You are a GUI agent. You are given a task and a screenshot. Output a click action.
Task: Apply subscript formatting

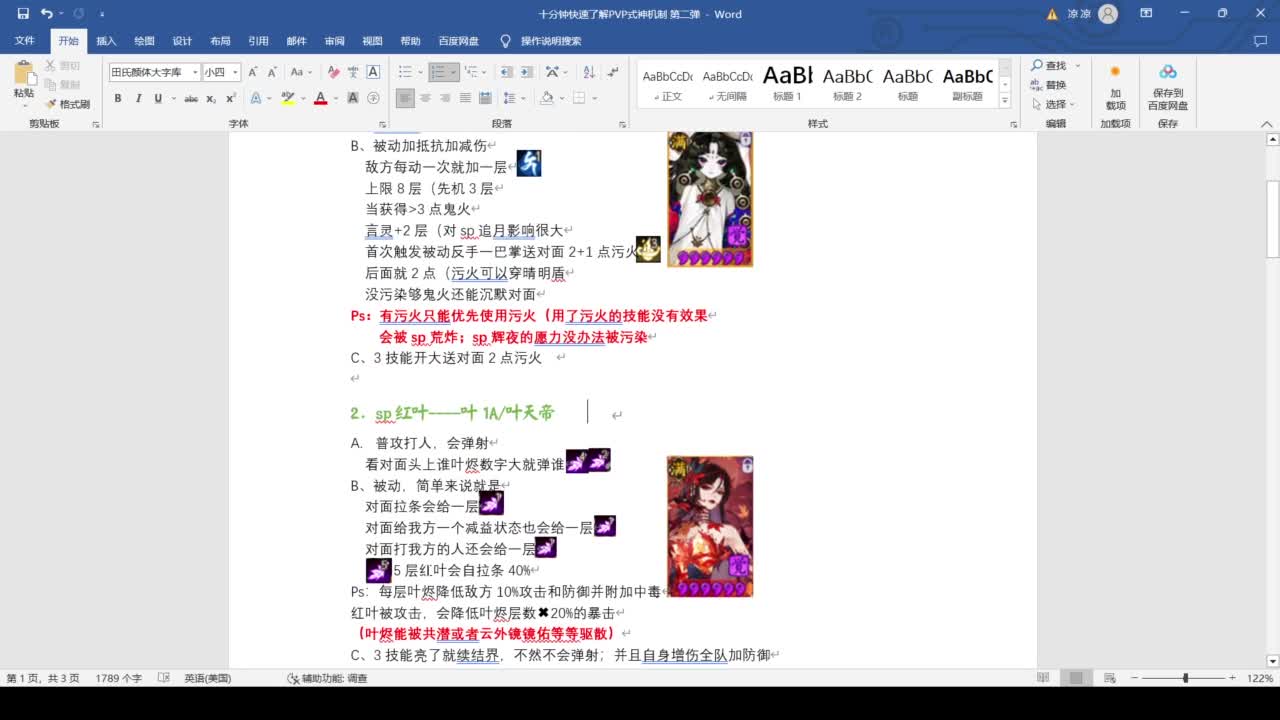(211, 98)
